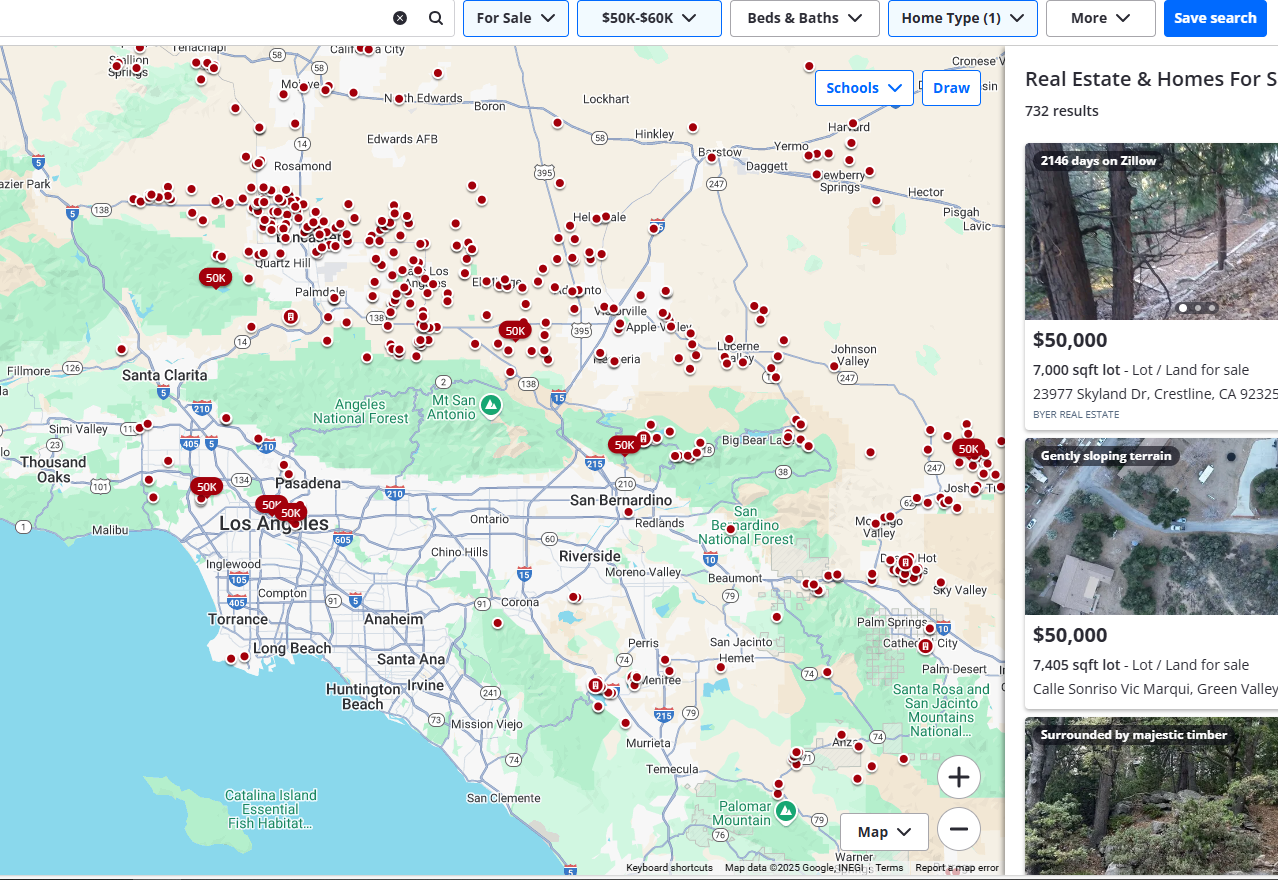Click the 2146 days on Zillow badge
The height and width of the screenshot is (880, 1278).
1098,160
